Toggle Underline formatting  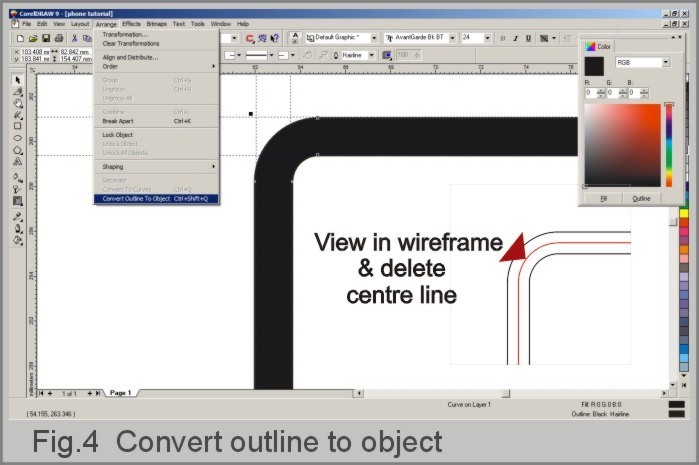point(528,38)
